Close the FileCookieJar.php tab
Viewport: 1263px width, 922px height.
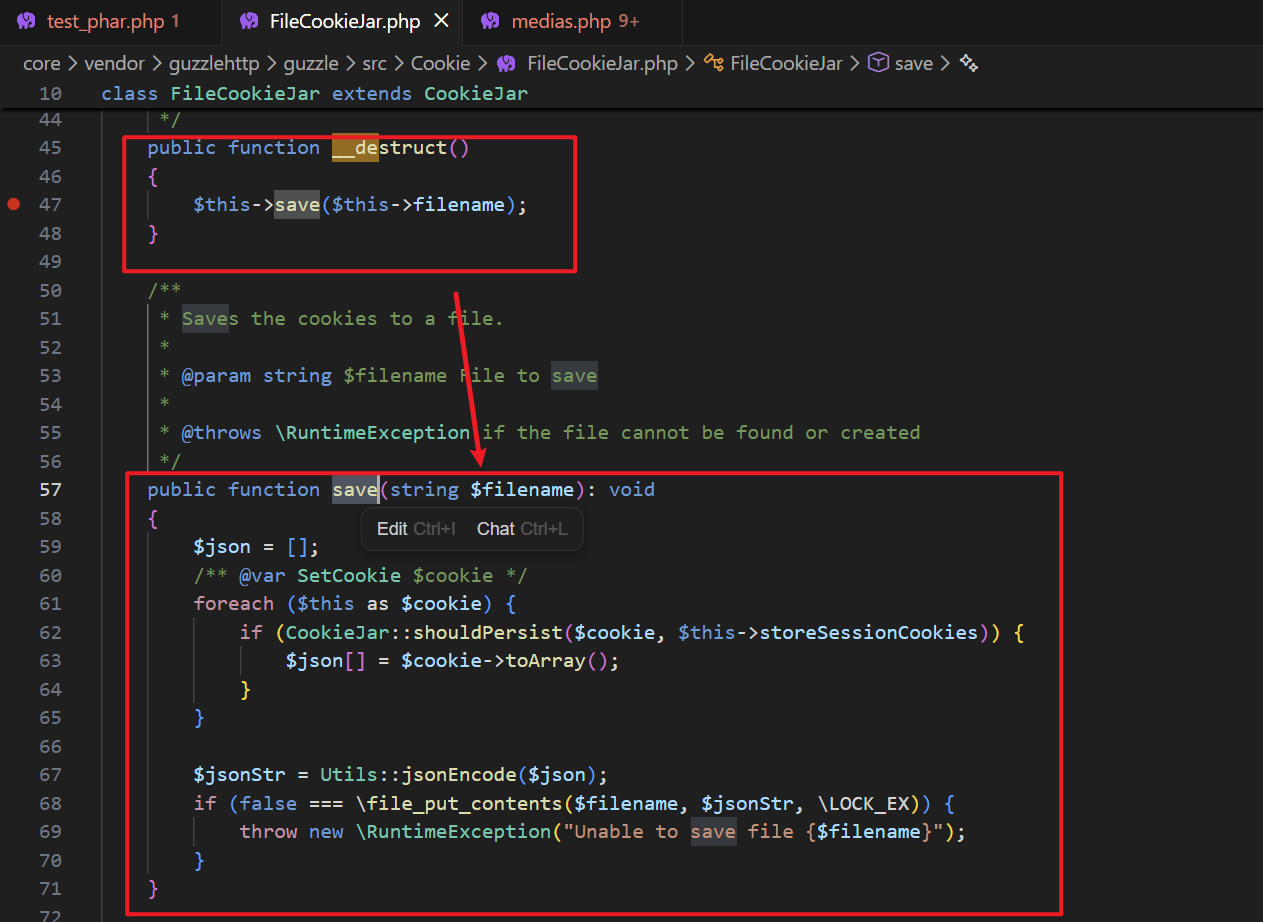point(443,21)
